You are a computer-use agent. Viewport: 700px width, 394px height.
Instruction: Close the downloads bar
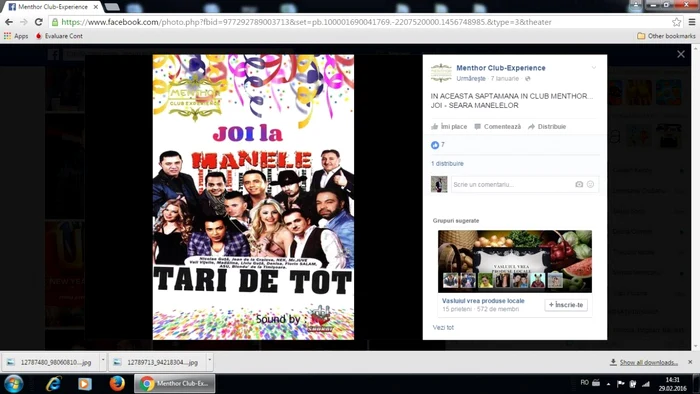[x=690, y=362]
